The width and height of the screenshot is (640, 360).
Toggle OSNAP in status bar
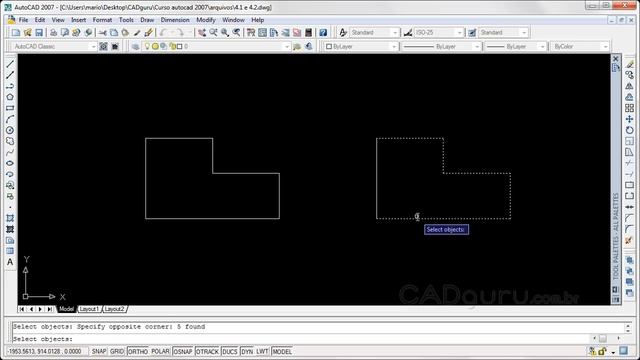tap(183, 351)
